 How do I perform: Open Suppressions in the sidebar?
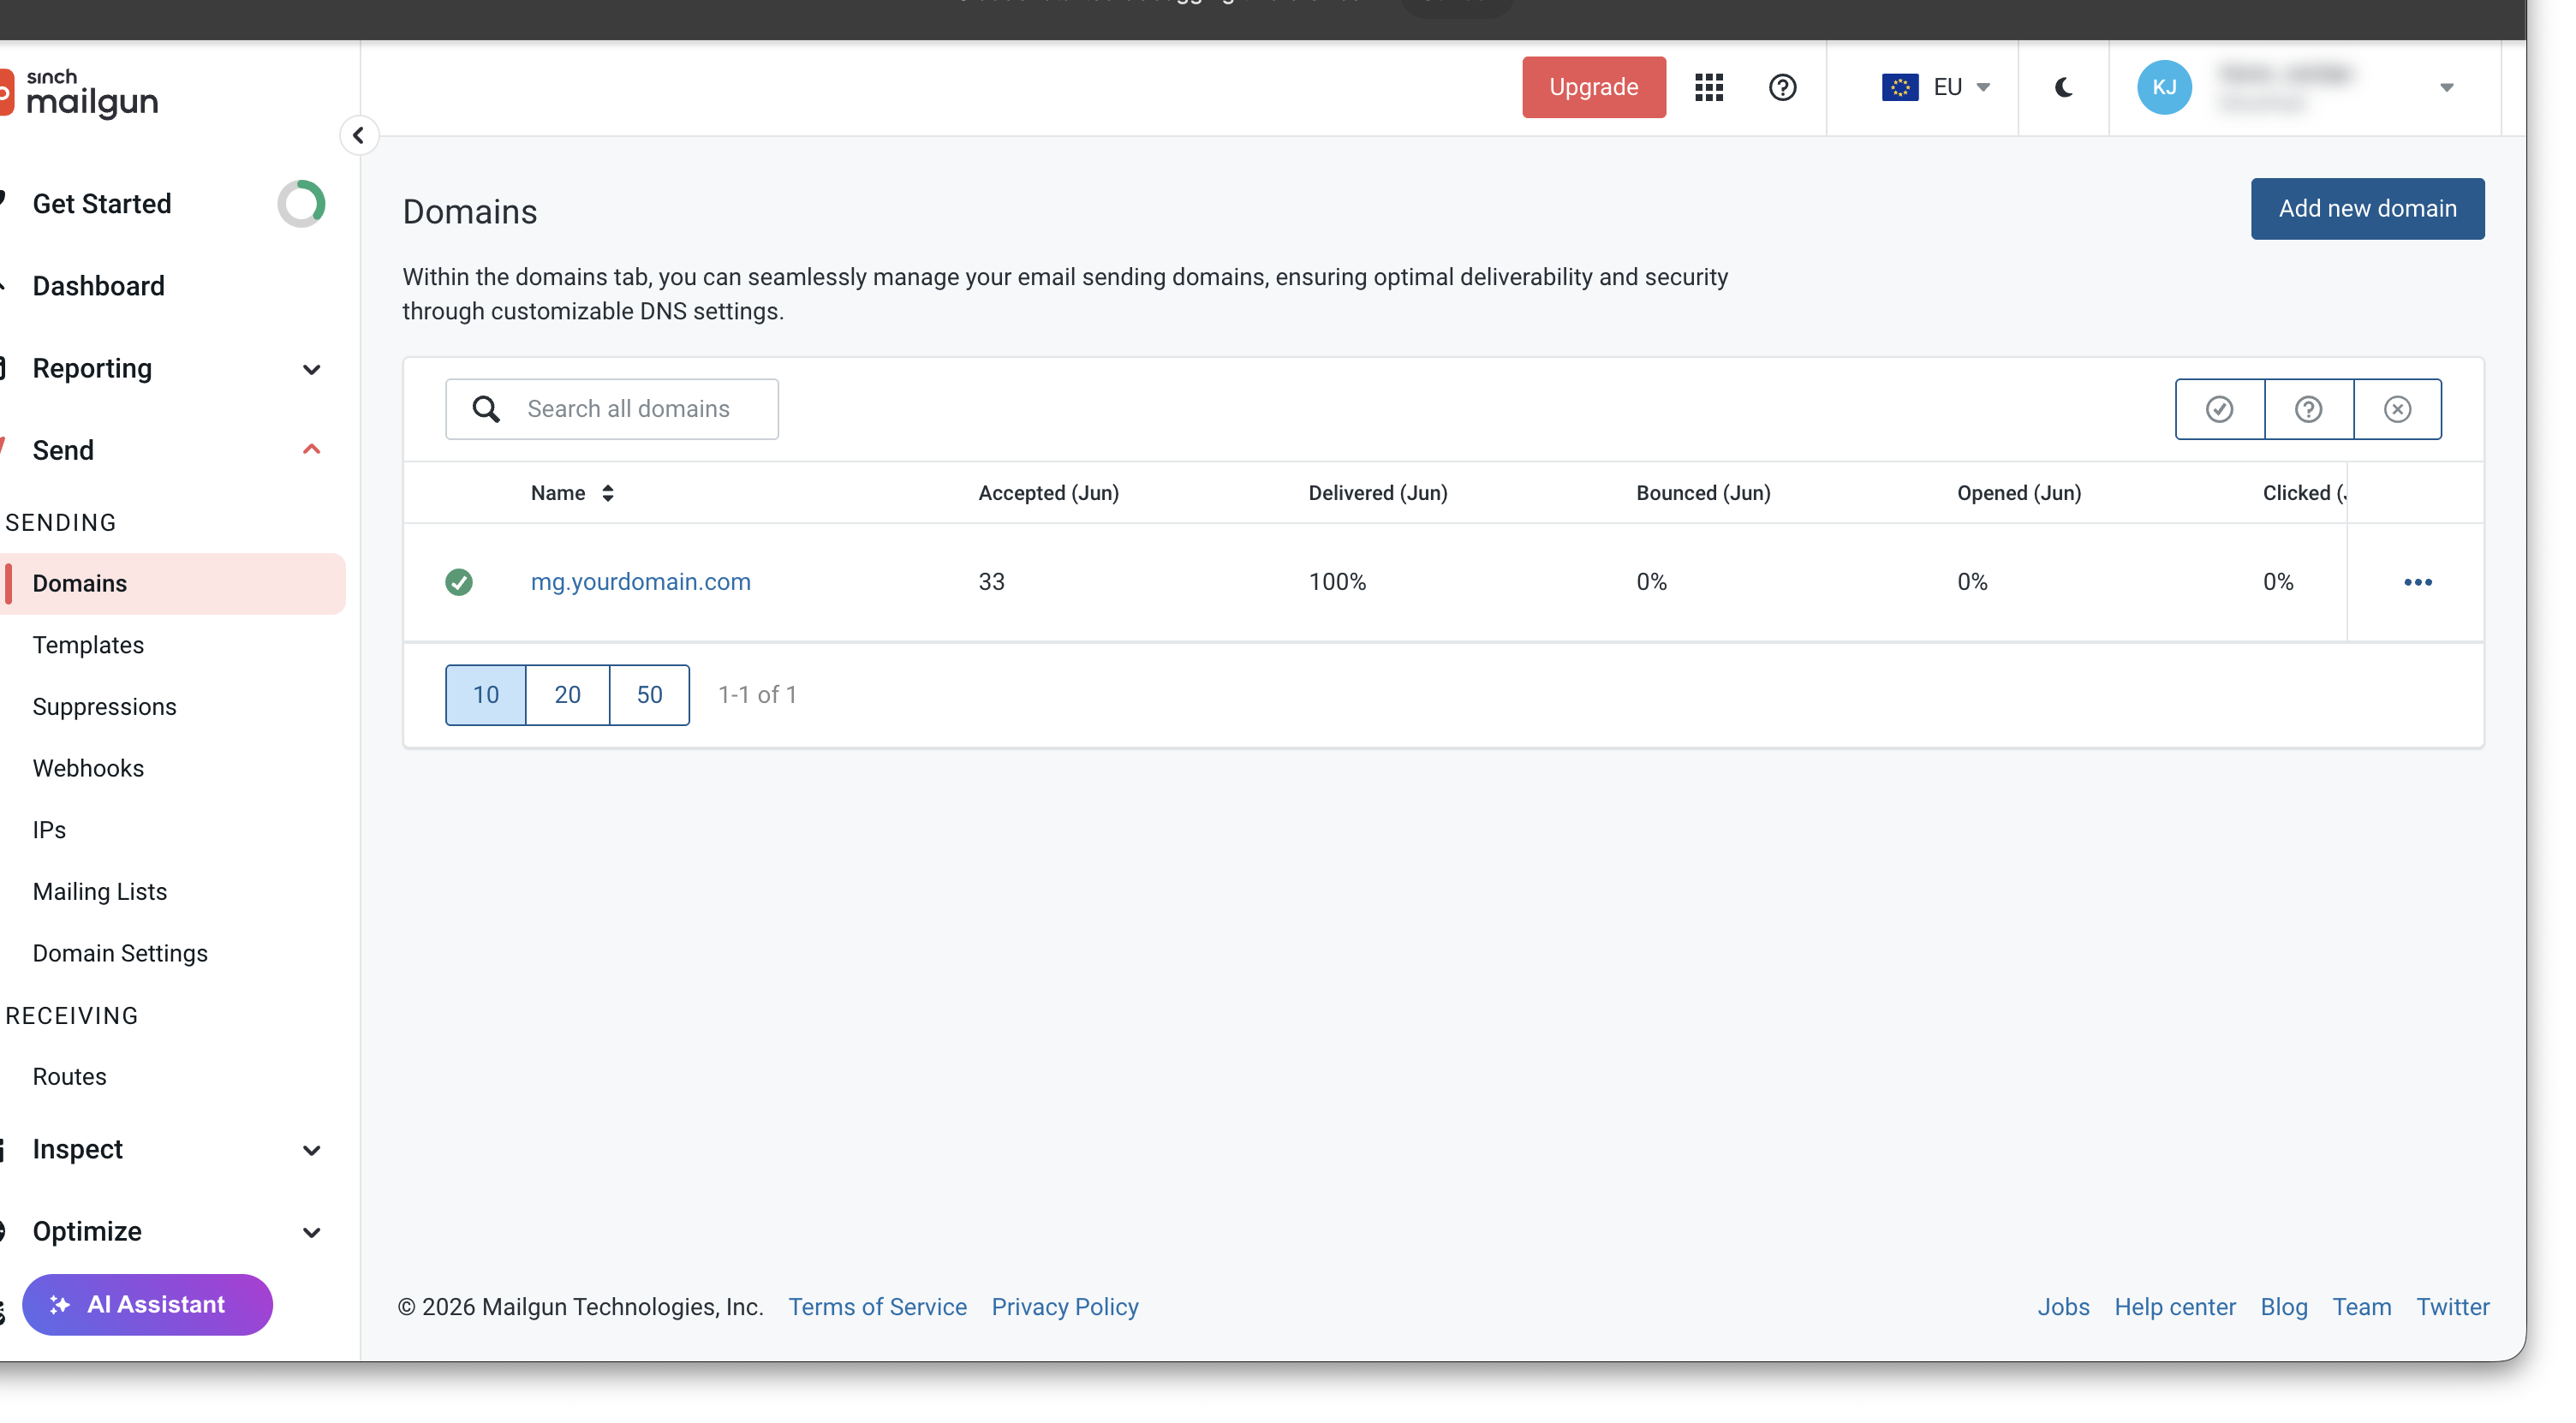click(104, 707)
